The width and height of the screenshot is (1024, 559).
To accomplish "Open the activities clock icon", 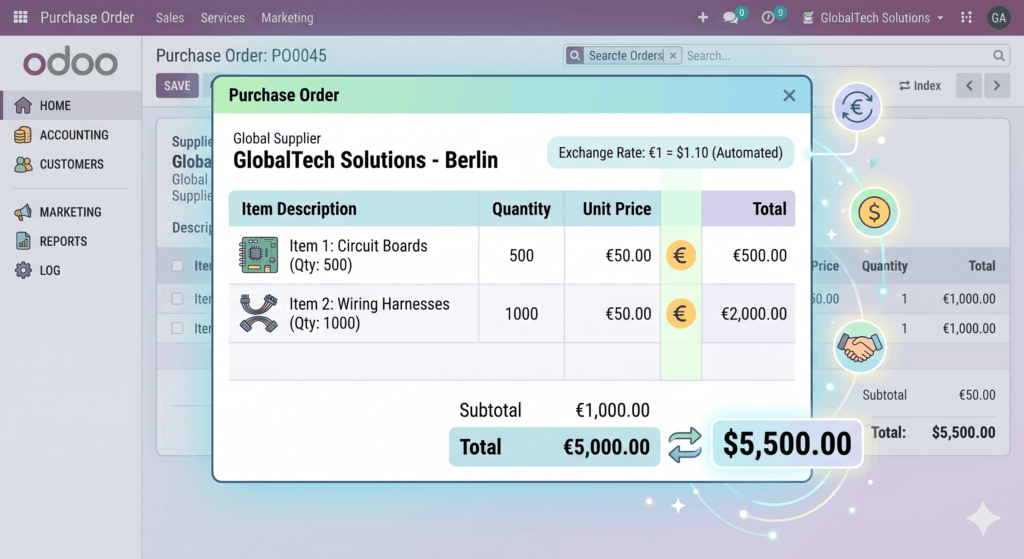I will (768, 18).
